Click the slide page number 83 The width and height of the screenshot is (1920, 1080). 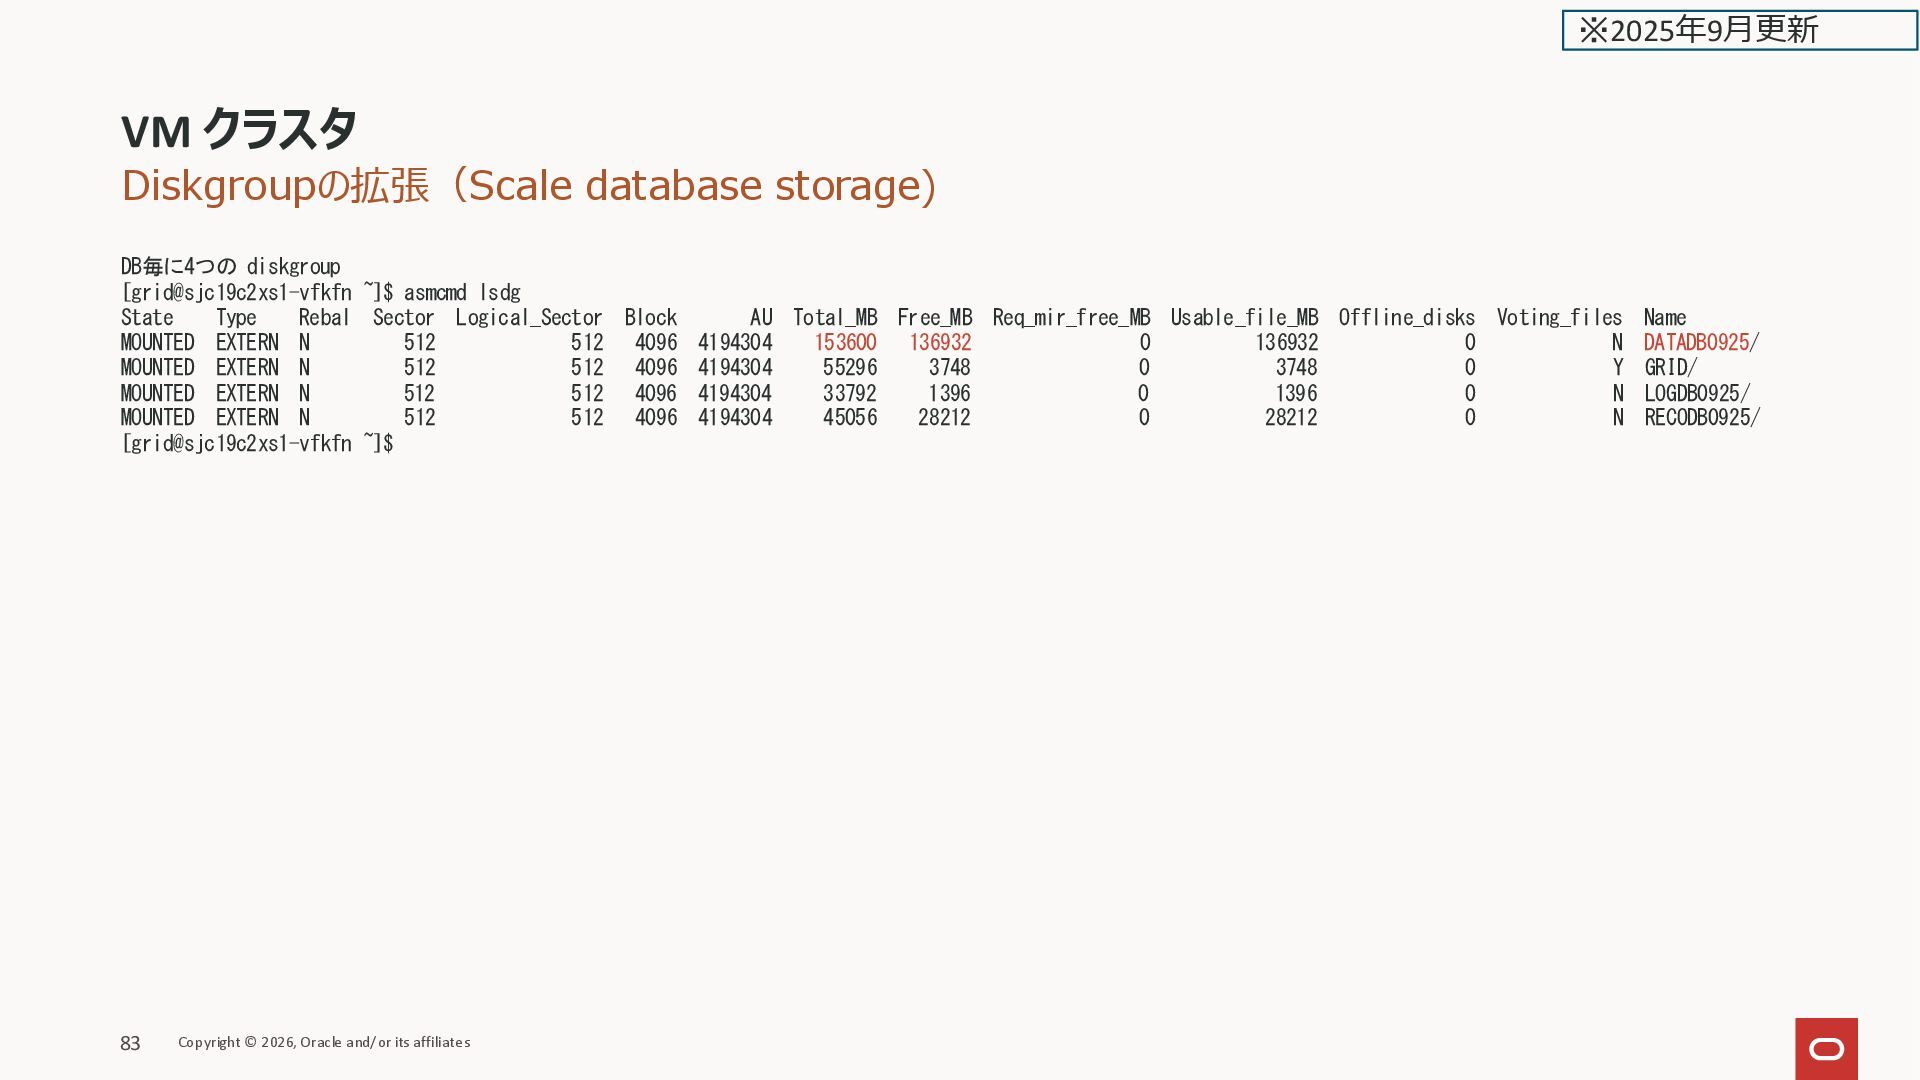coord(130,1043)
